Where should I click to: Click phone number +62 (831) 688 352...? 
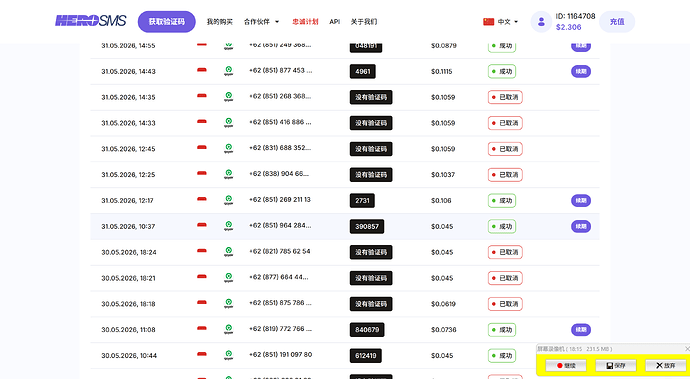280,148
